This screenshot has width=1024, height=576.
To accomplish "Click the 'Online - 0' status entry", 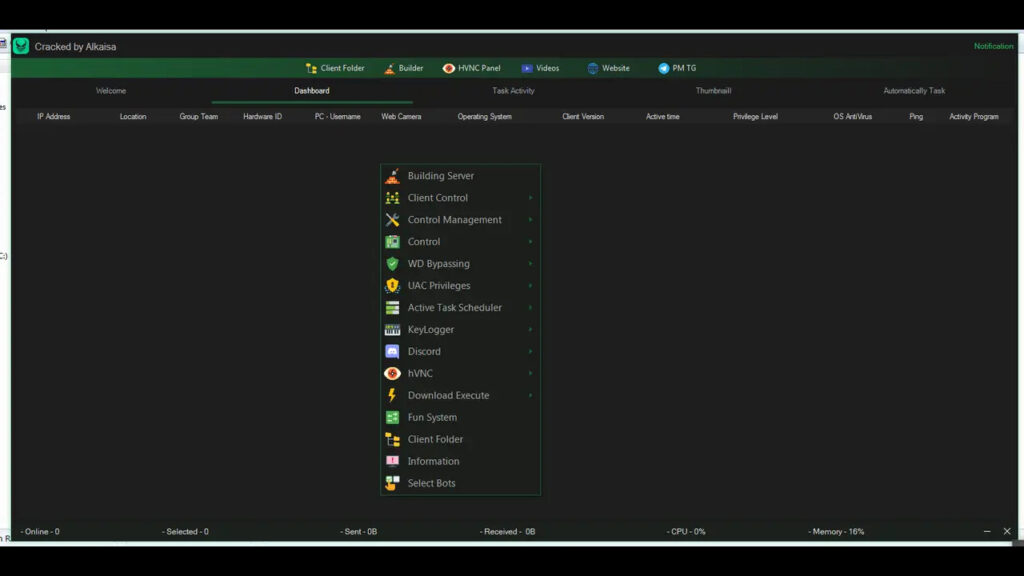I will [x=40, y=532].
